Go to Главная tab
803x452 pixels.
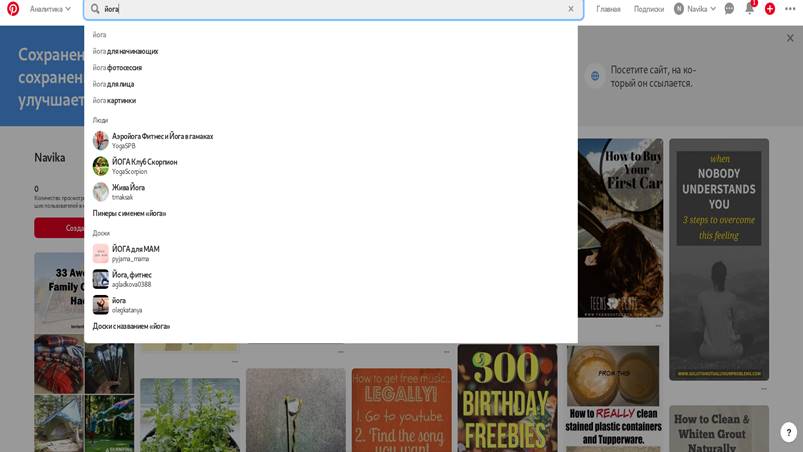click(x=608, y=9)
